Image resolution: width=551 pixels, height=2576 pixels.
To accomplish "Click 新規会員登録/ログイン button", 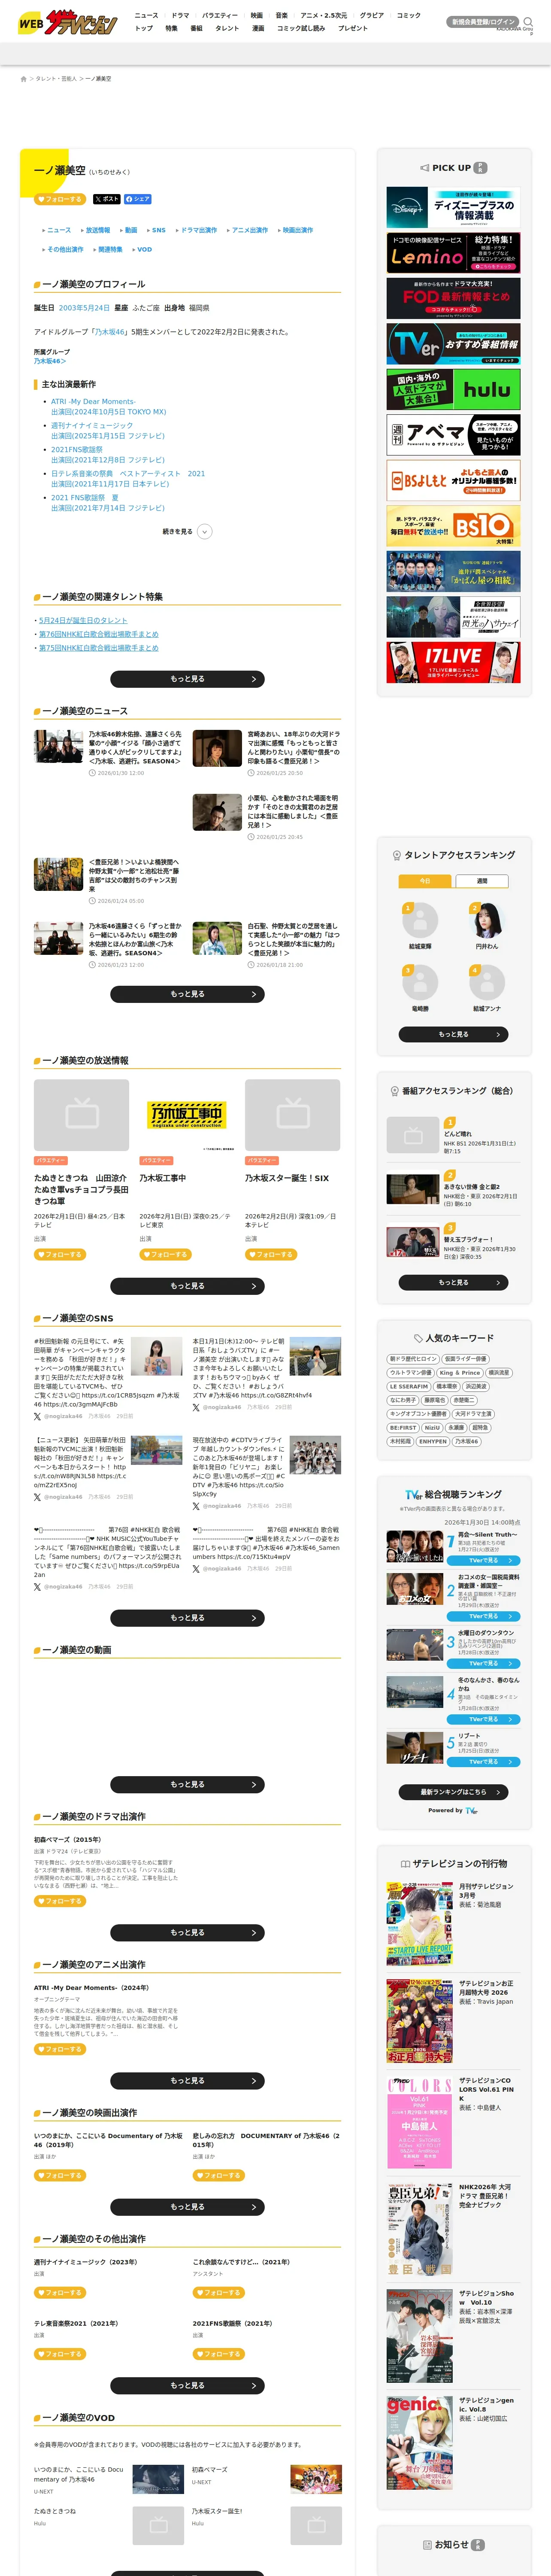I will point(483,21).
